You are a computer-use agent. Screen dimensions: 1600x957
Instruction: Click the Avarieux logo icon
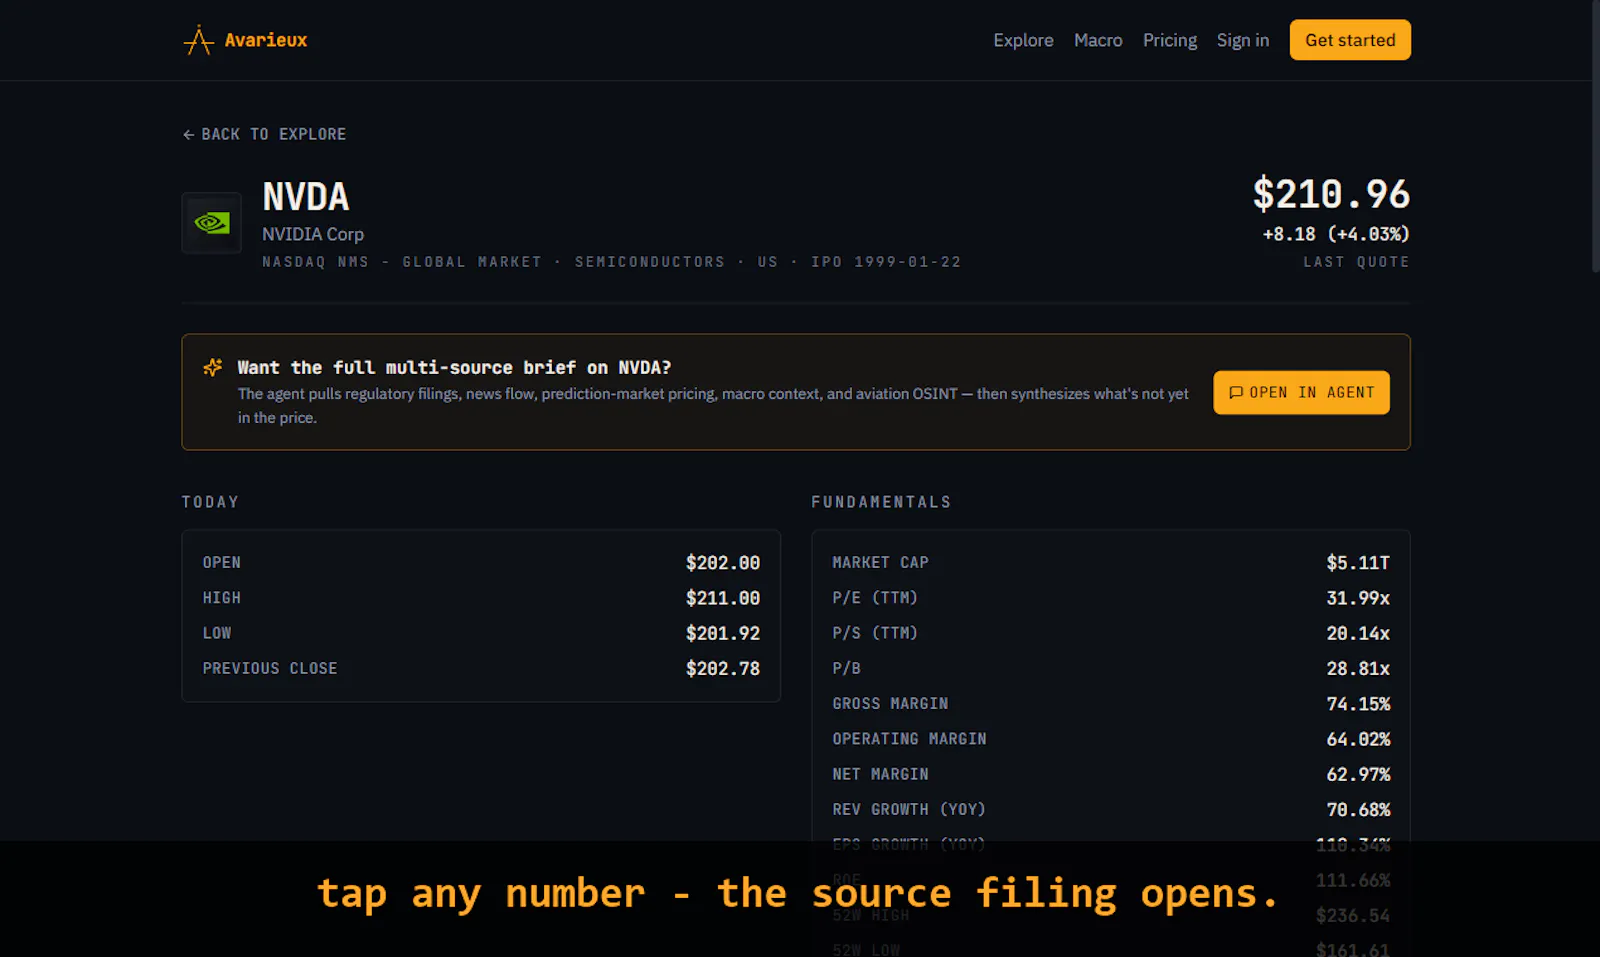click(x=198, y=40)
